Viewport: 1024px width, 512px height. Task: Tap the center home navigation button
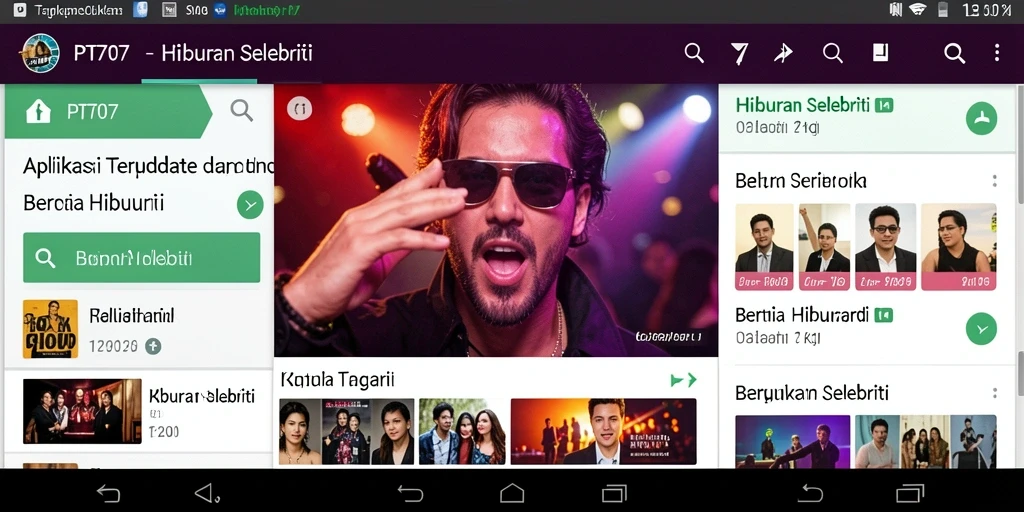[512, 493]
